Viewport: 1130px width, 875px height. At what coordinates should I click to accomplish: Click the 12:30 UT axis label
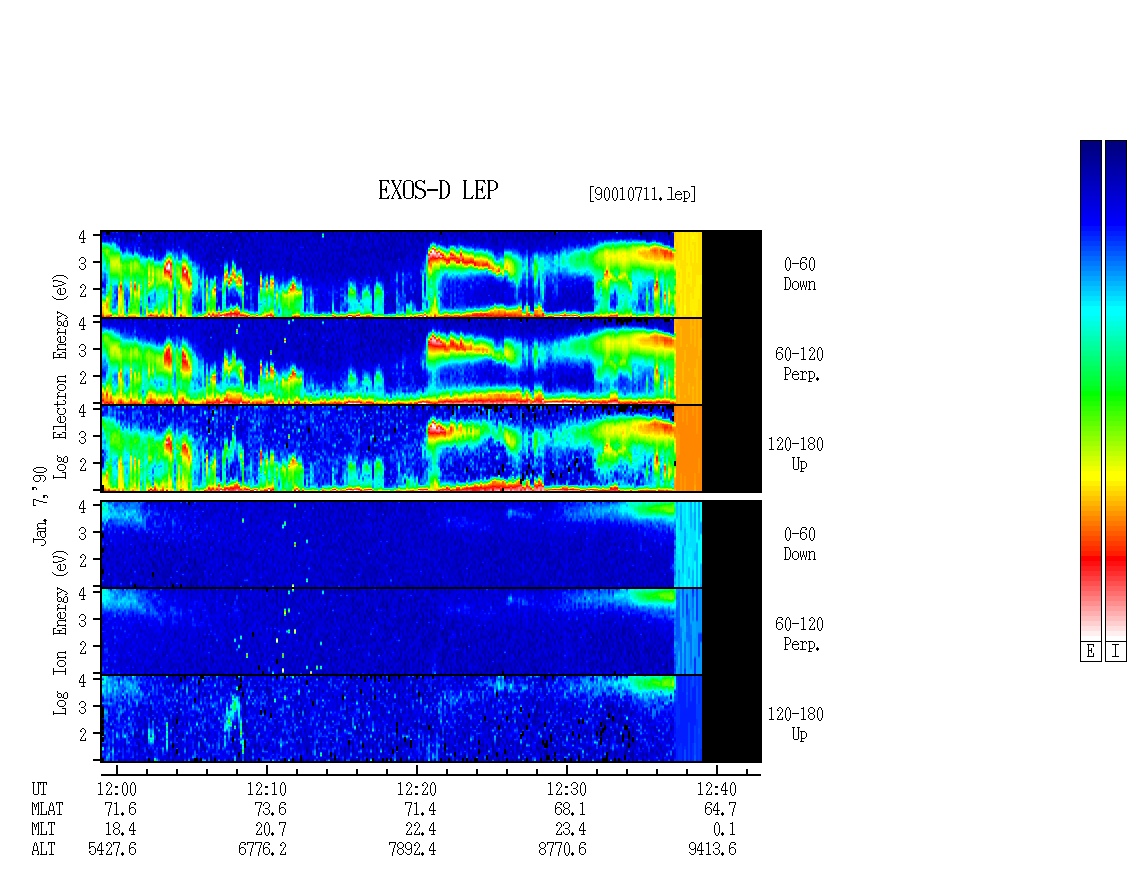pos(566,789)
